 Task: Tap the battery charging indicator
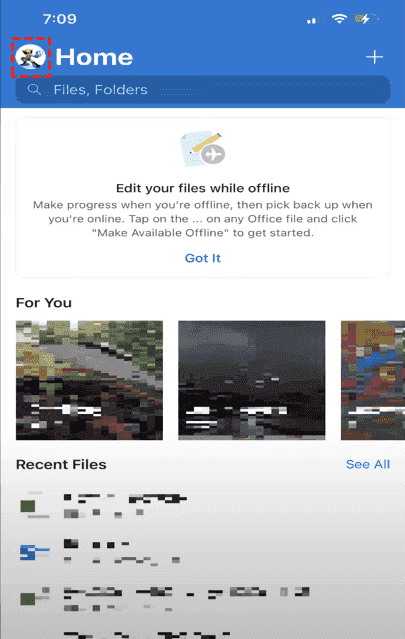[366, 19]
